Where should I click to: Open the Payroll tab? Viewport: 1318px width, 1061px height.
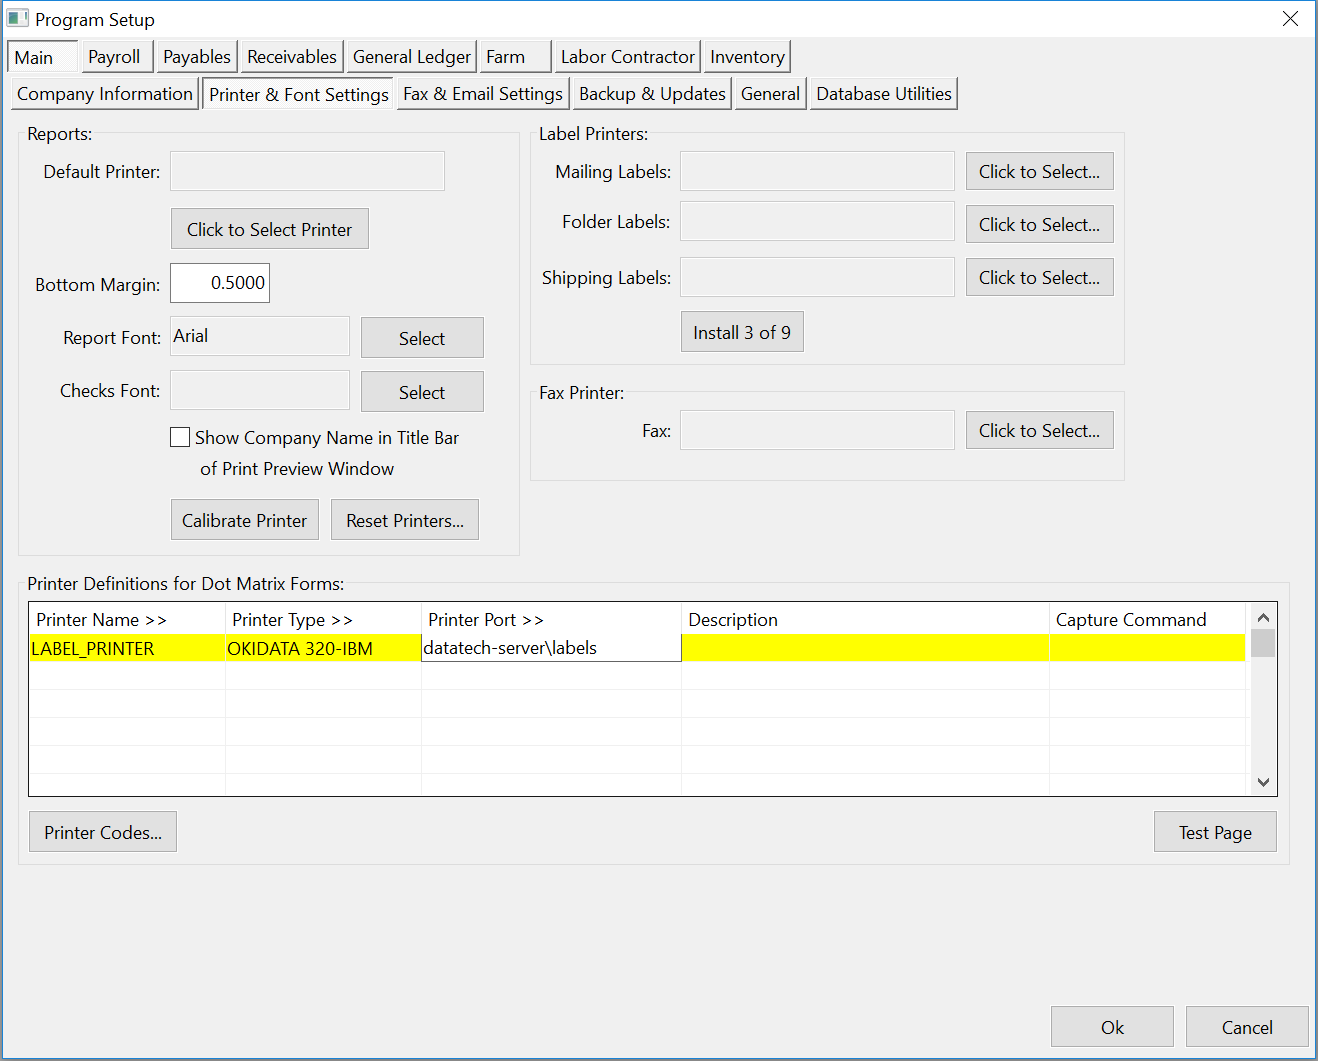tap(114, 57)
